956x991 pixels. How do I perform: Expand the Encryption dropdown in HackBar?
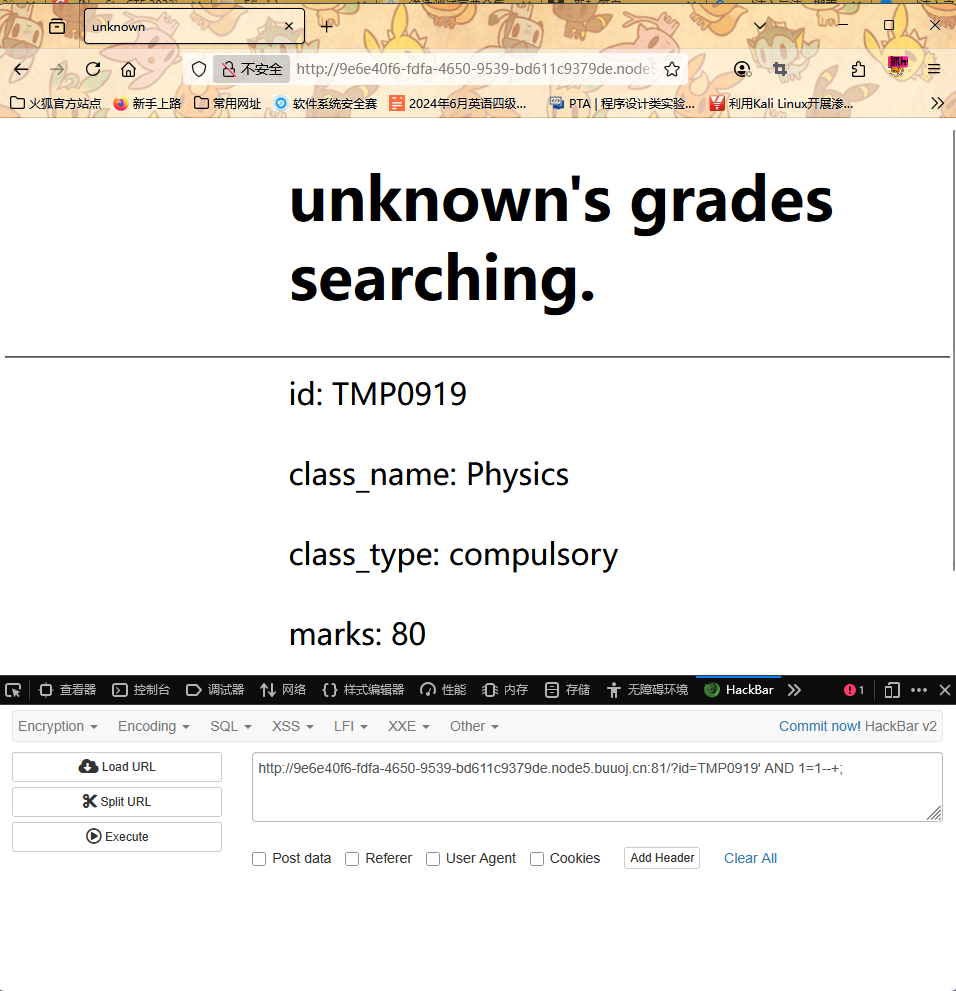click(x=58, y=726)
